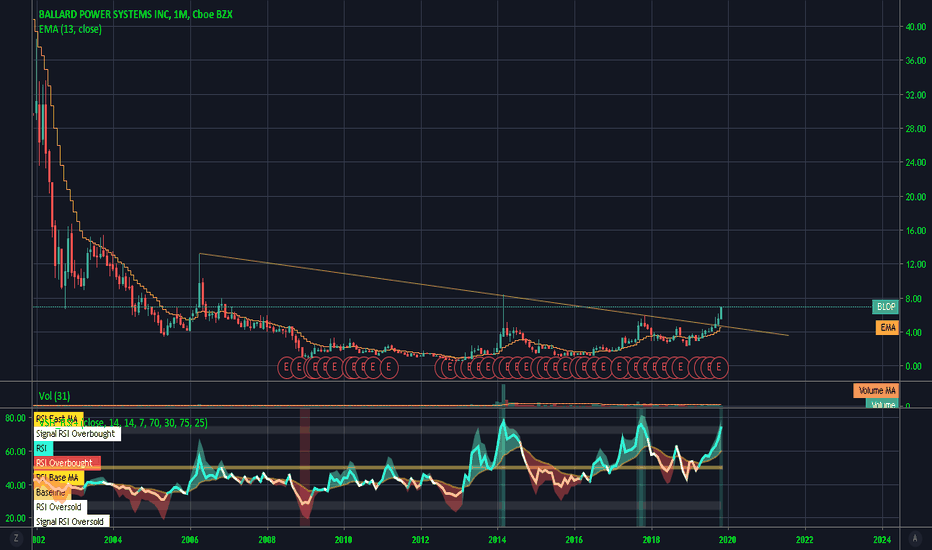
Task: Click the EMA (13, close) indicator legend
Action: [x=70, y=29]
